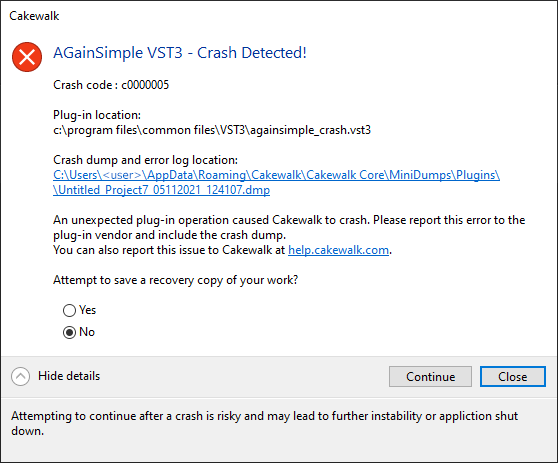Collapse details using the circled chevron icon
The image size is (558, 463).
[x=20, y=376]
